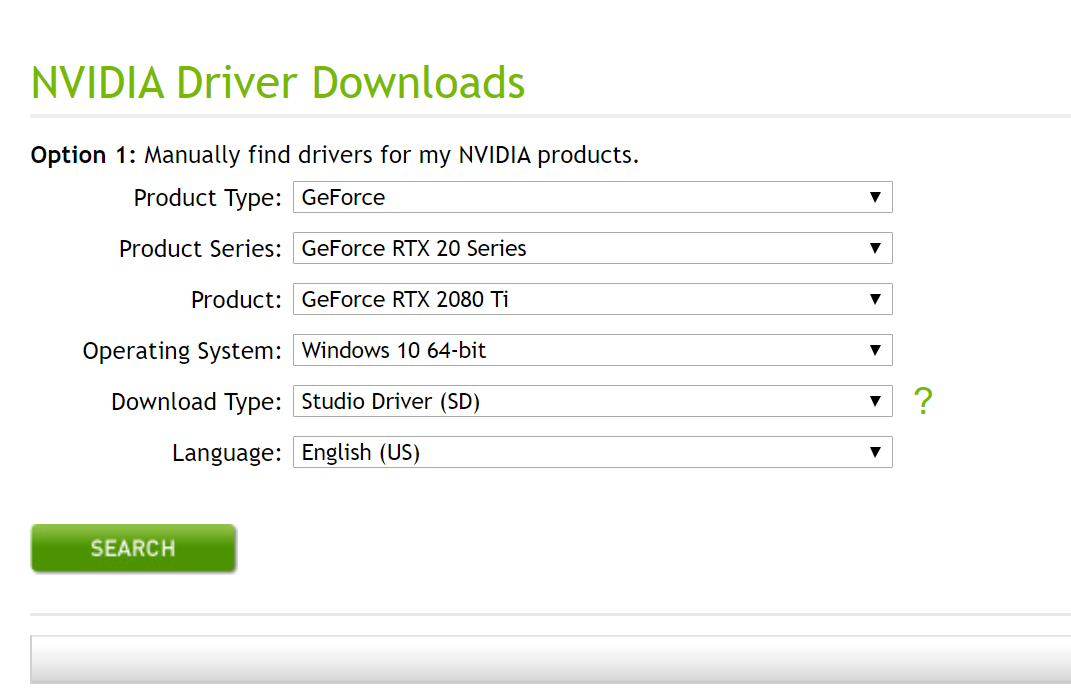1071x690 pixels.
Task: Open the Product Type dropdown showing GeForce
Action: (x=592, y=197)
